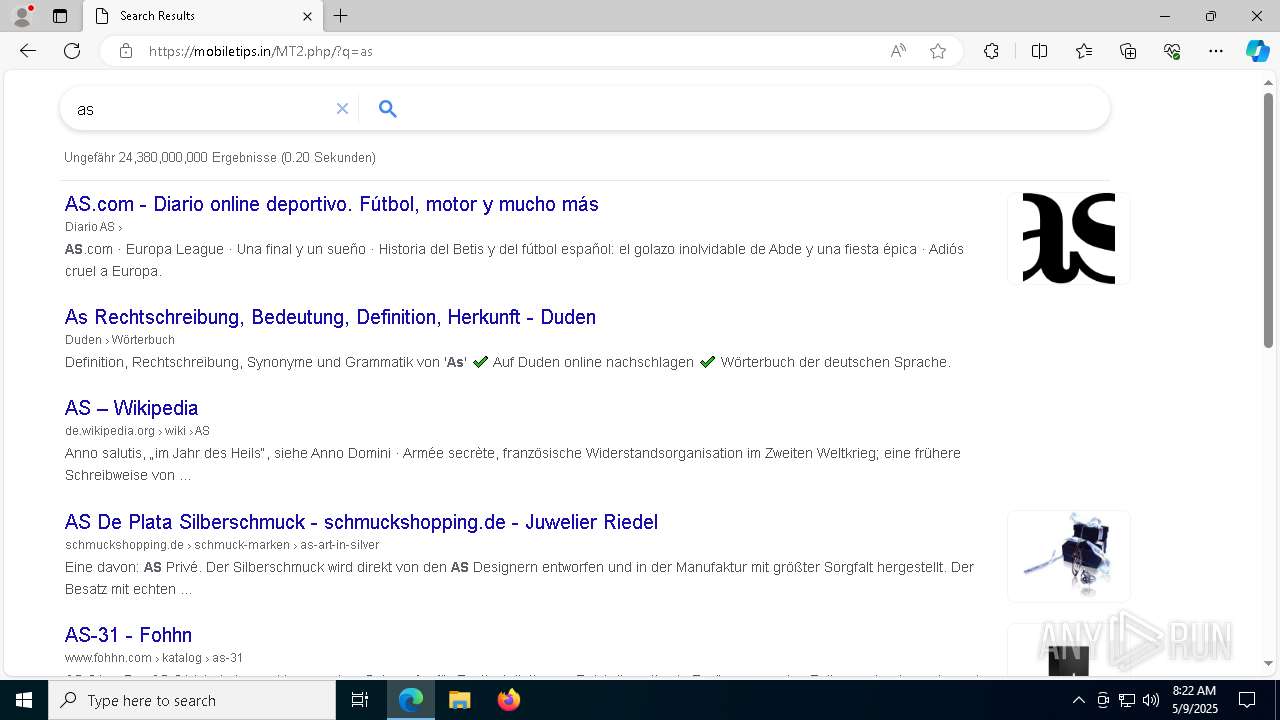Click scrollbar down arrow
1280x720 pixels.
click(1269, 664)
